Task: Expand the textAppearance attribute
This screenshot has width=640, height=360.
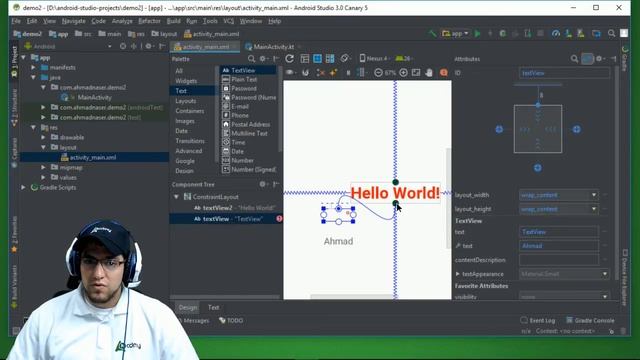Action: [458, 274]
